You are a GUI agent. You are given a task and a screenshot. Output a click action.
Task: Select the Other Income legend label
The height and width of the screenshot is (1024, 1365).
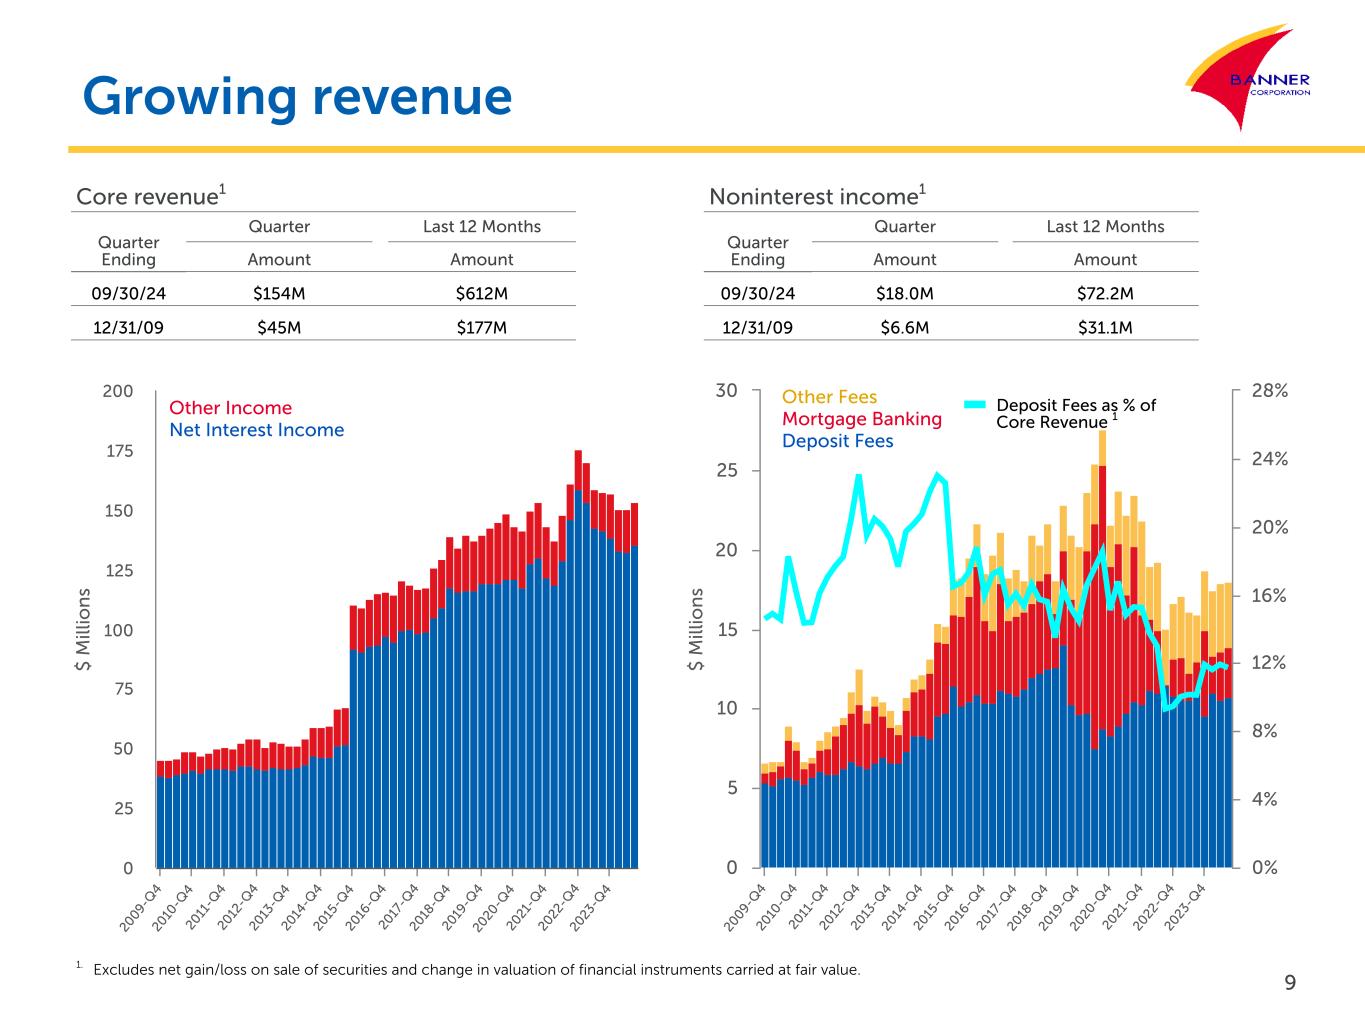click(x=230, y=408)
